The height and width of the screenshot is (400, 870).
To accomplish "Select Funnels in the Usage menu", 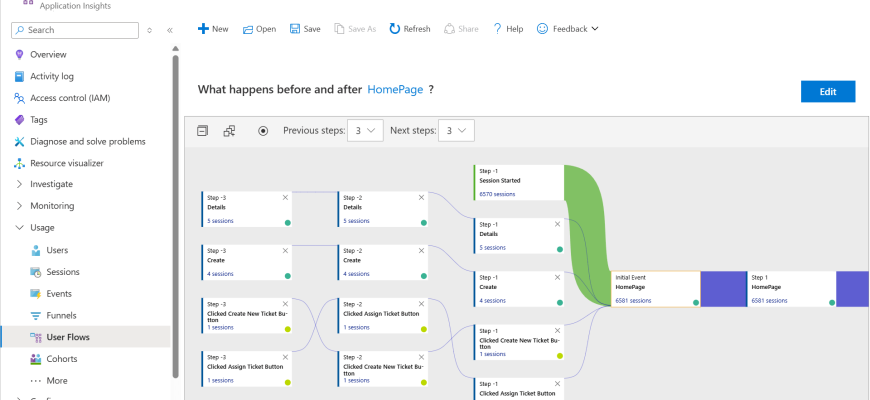I will pos(61,315).
